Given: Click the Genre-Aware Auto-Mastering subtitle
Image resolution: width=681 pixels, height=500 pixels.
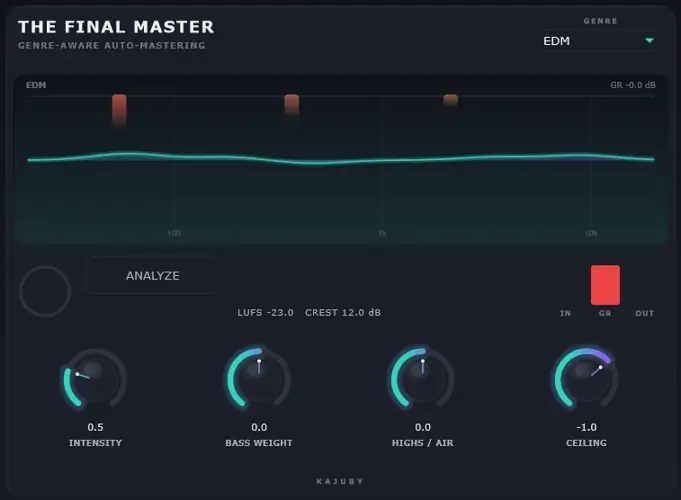Looking at the screenshot, I should click(x=112, y=45).
